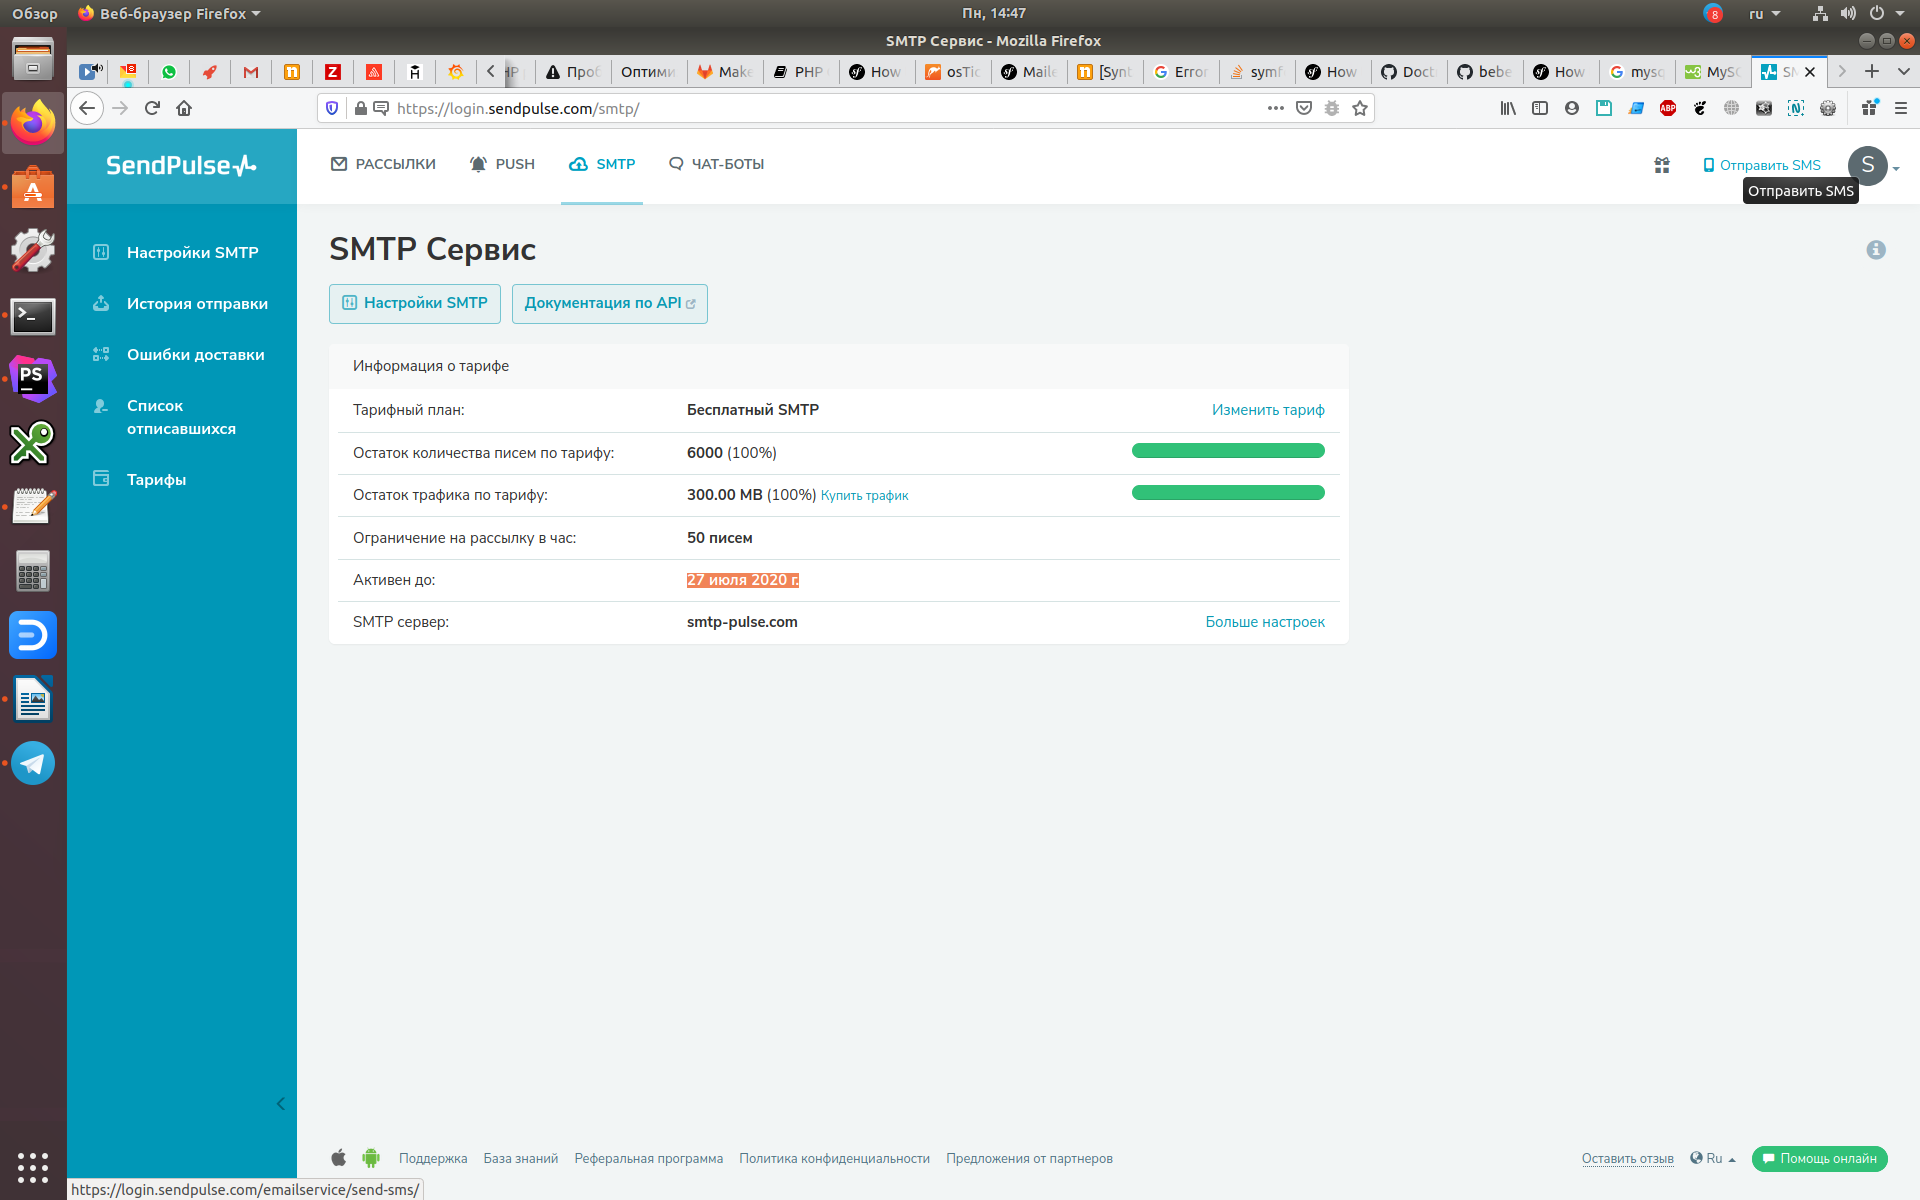The height and width of the screenshot is (1200, 1920).
Task: Click the Firefox home button
Action: point(184,108)
